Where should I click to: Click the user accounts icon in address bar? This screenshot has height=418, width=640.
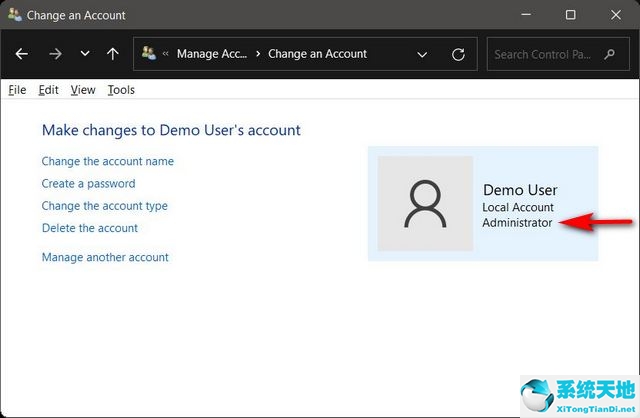tap(149, 53)
